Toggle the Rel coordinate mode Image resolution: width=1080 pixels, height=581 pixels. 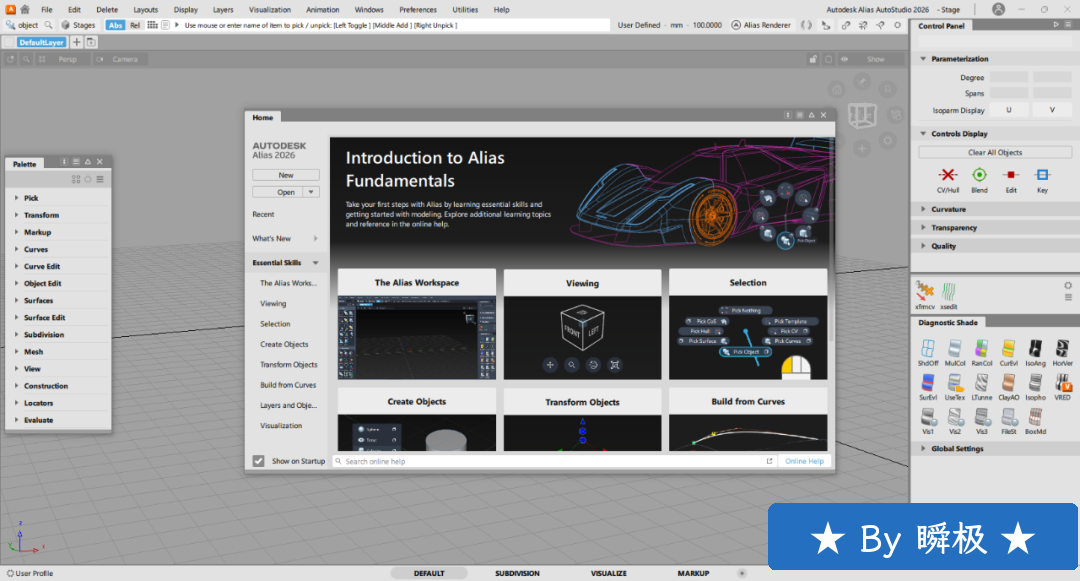[x=135, y=25]
